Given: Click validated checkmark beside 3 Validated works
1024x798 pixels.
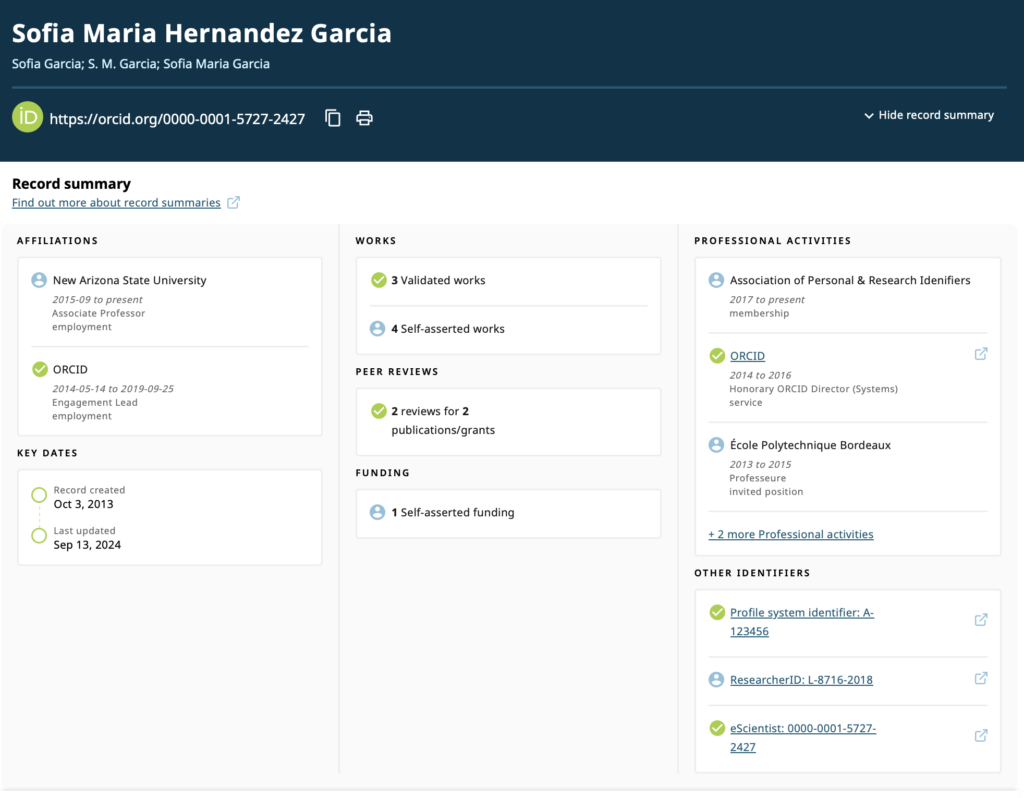Looking at the screenshot, I should point(379,281).
